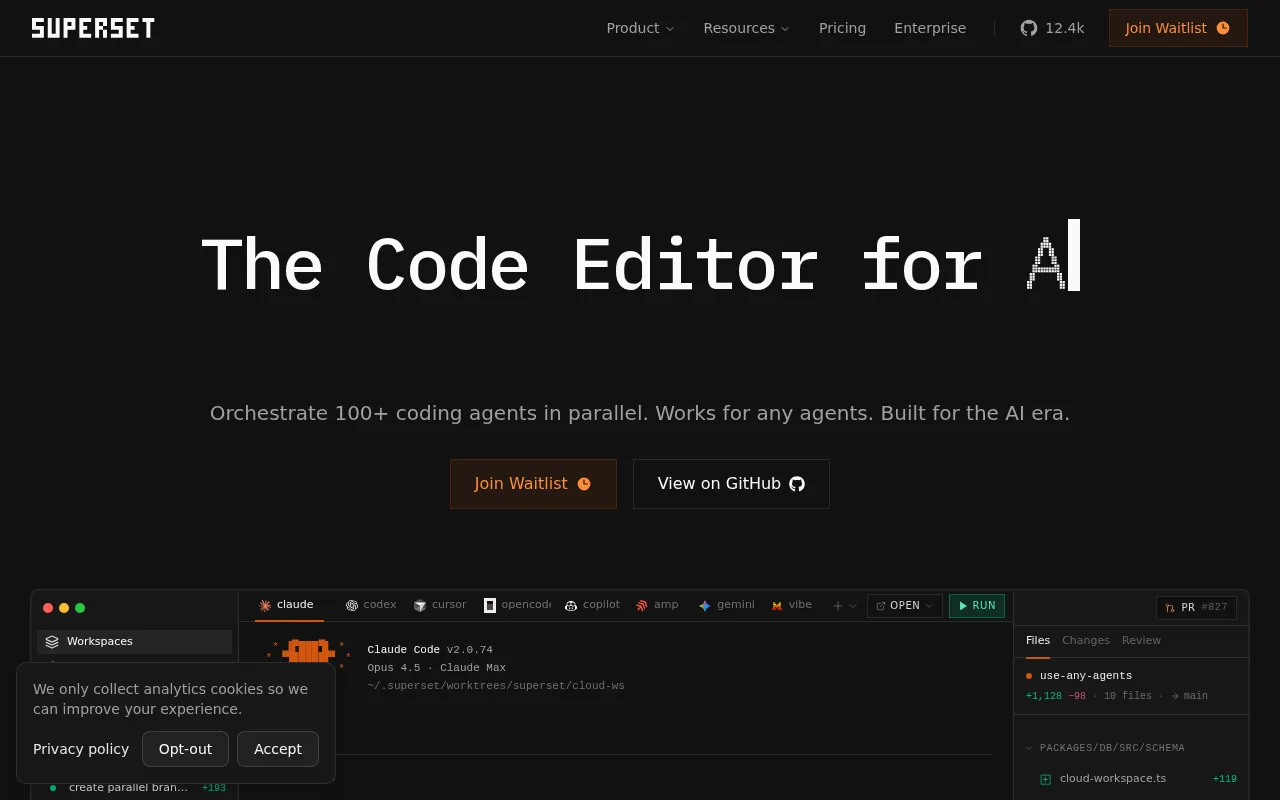Click the "10 files" count text
This screenshot has width=1280, height=800.
1128,696
